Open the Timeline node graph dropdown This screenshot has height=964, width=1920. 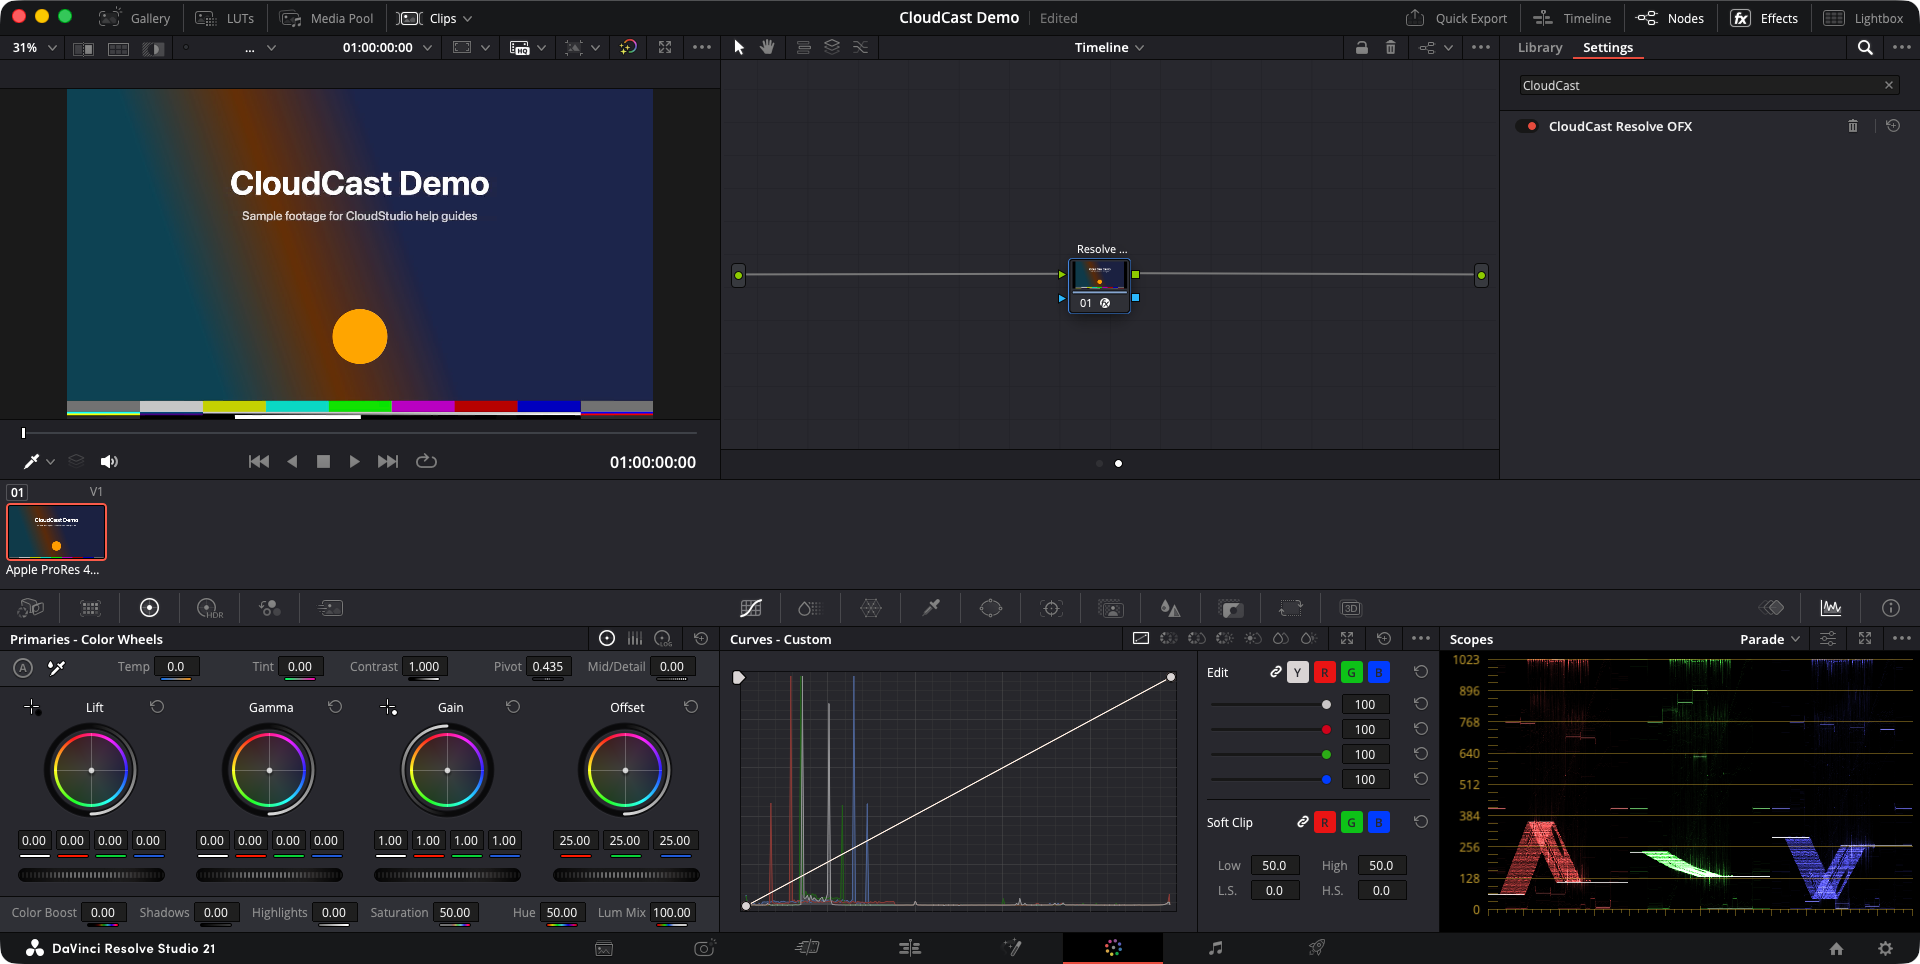[x=1109, y=47]
